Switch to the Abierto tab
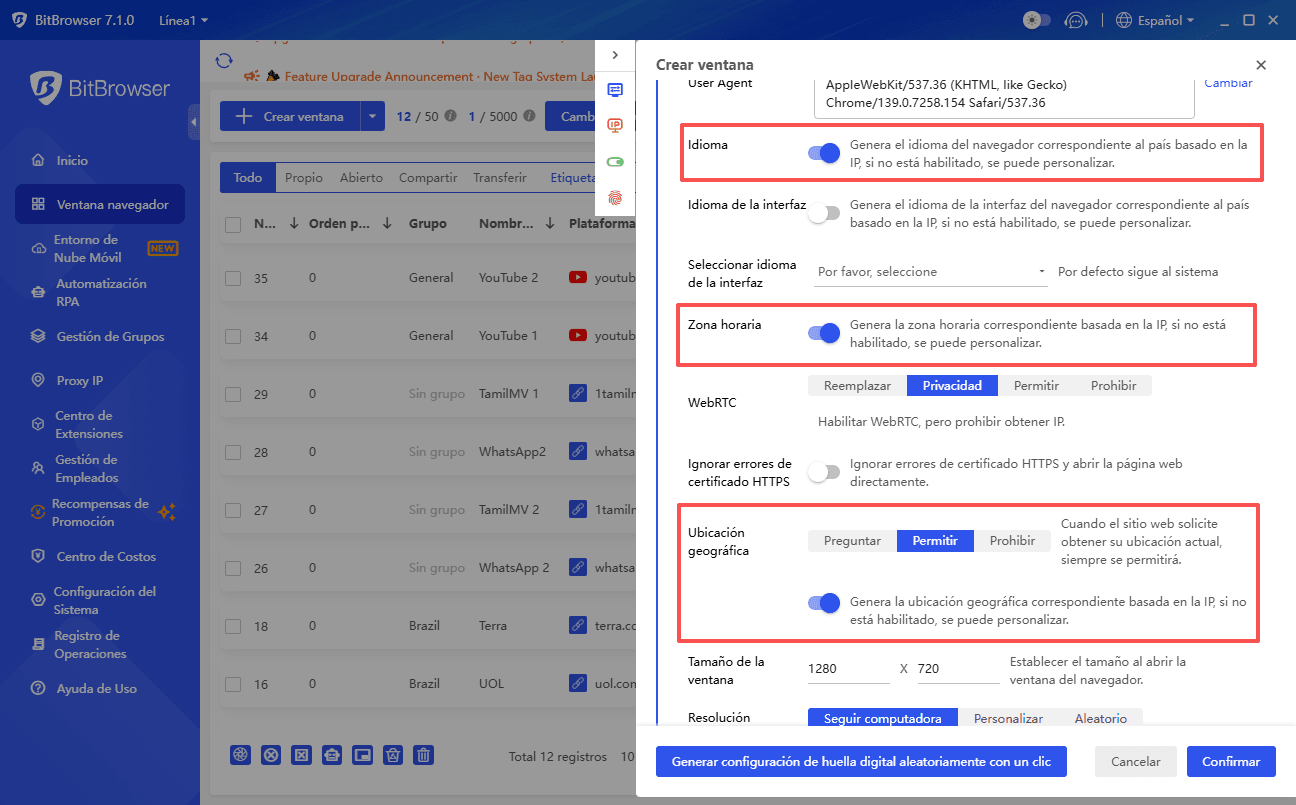 pos(361,178)
